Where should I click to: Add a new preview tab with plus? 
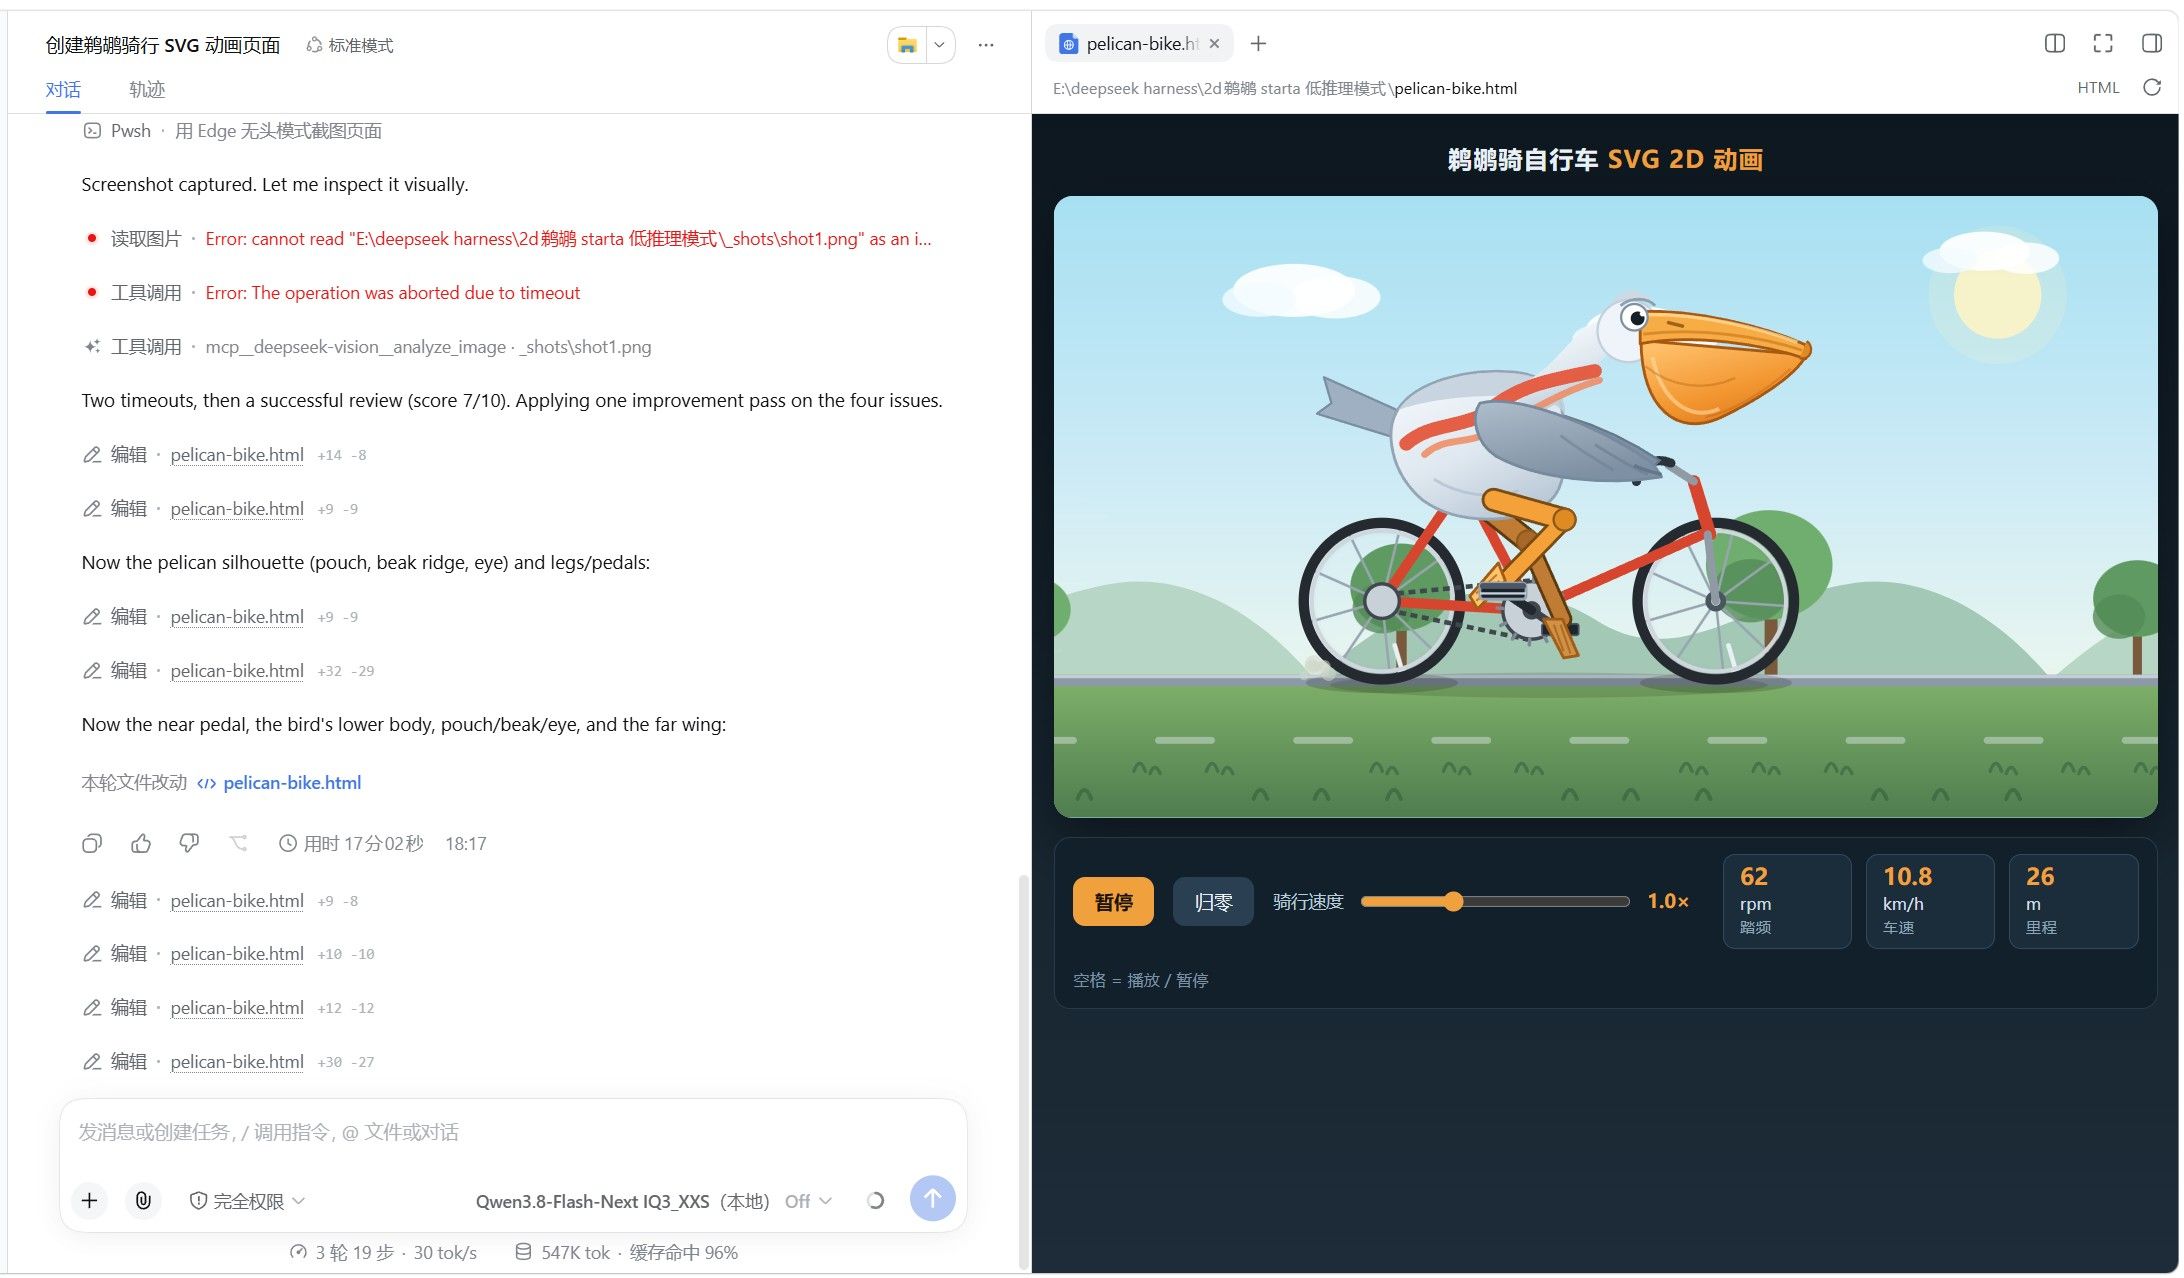[x=1258, y=44]
